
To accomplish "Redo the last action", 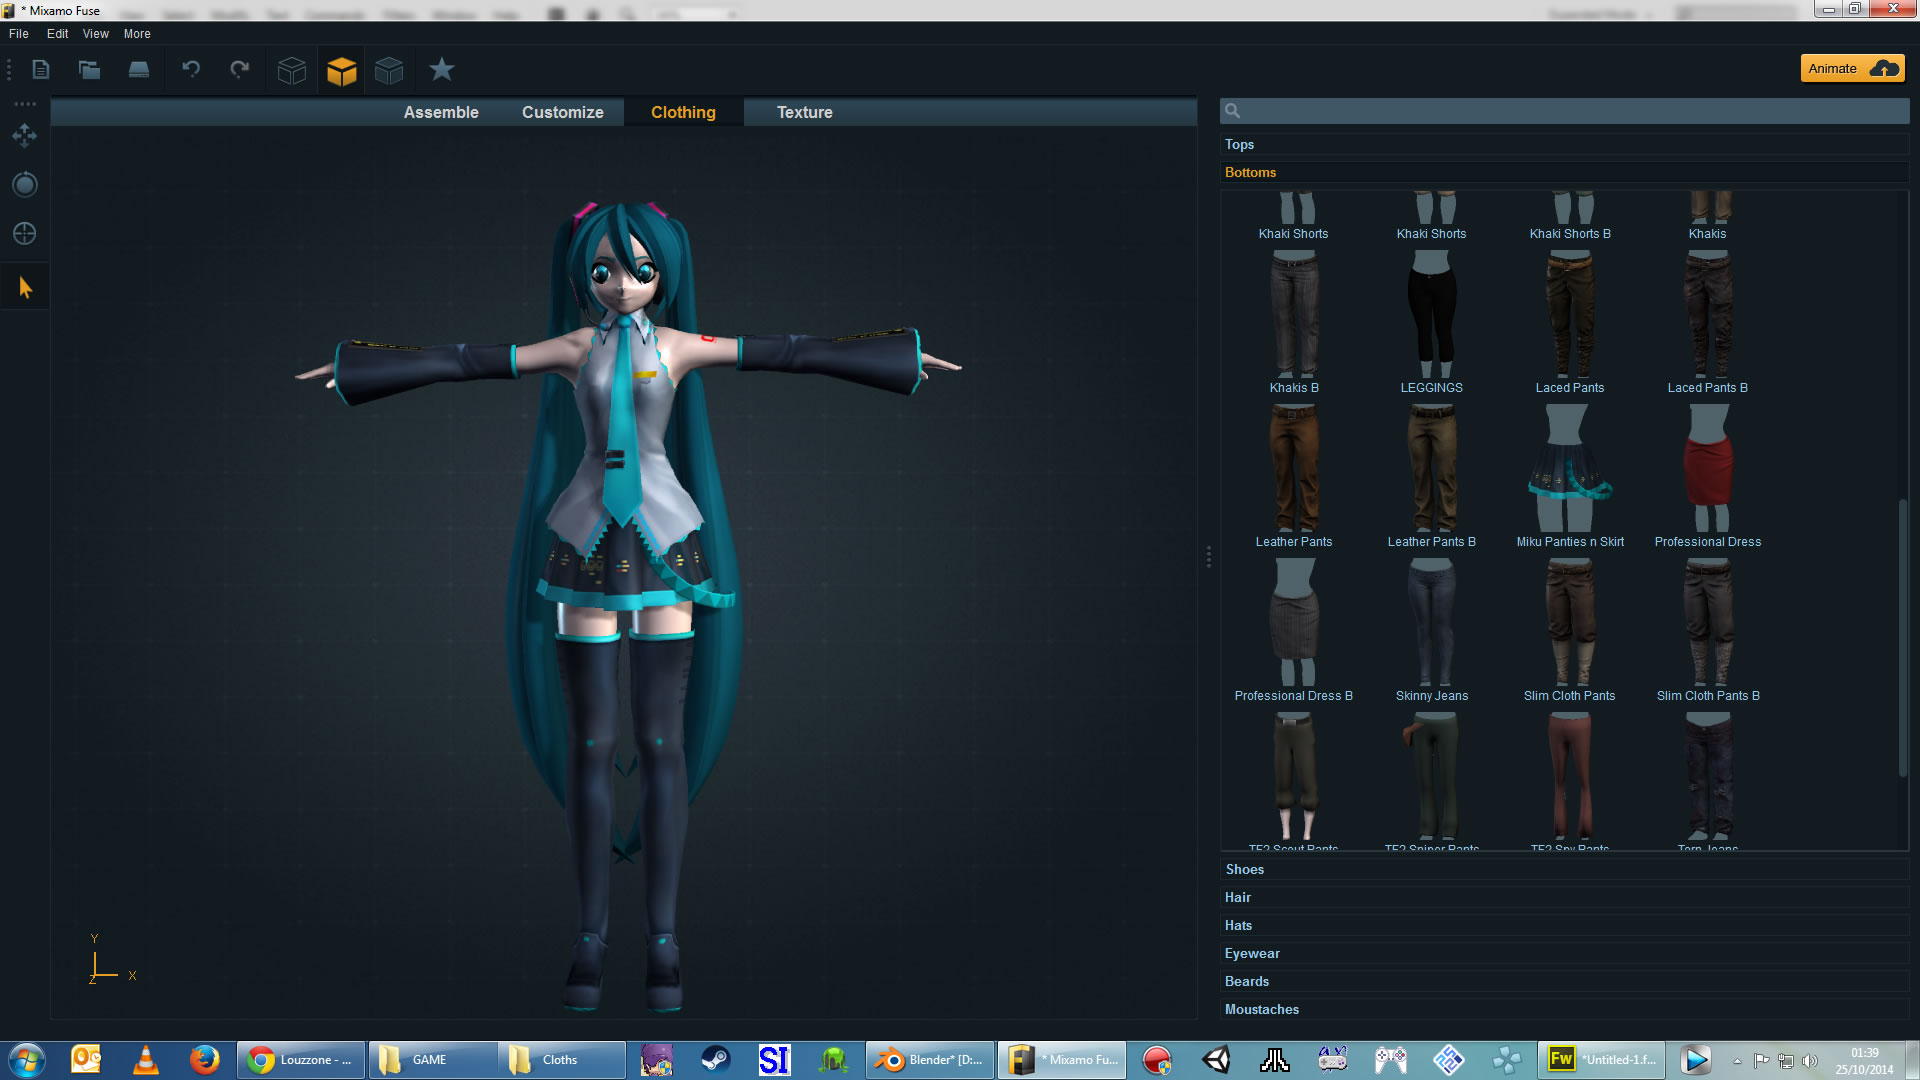I will pos(239,69).
